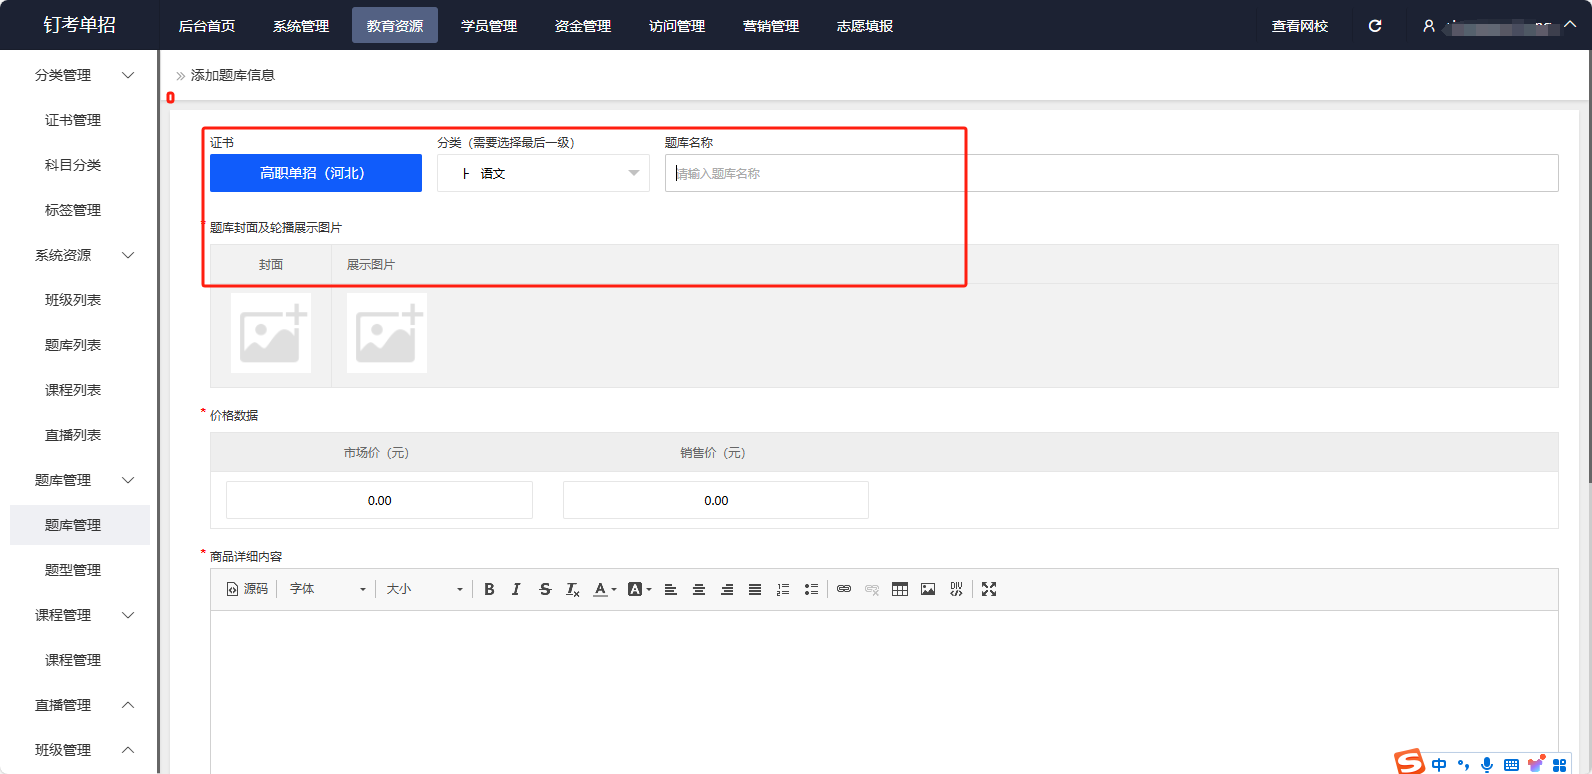Click inside the product detail editor area
Screen dimensions: 1592x774
pyautogui.click(x=884, y=692)
